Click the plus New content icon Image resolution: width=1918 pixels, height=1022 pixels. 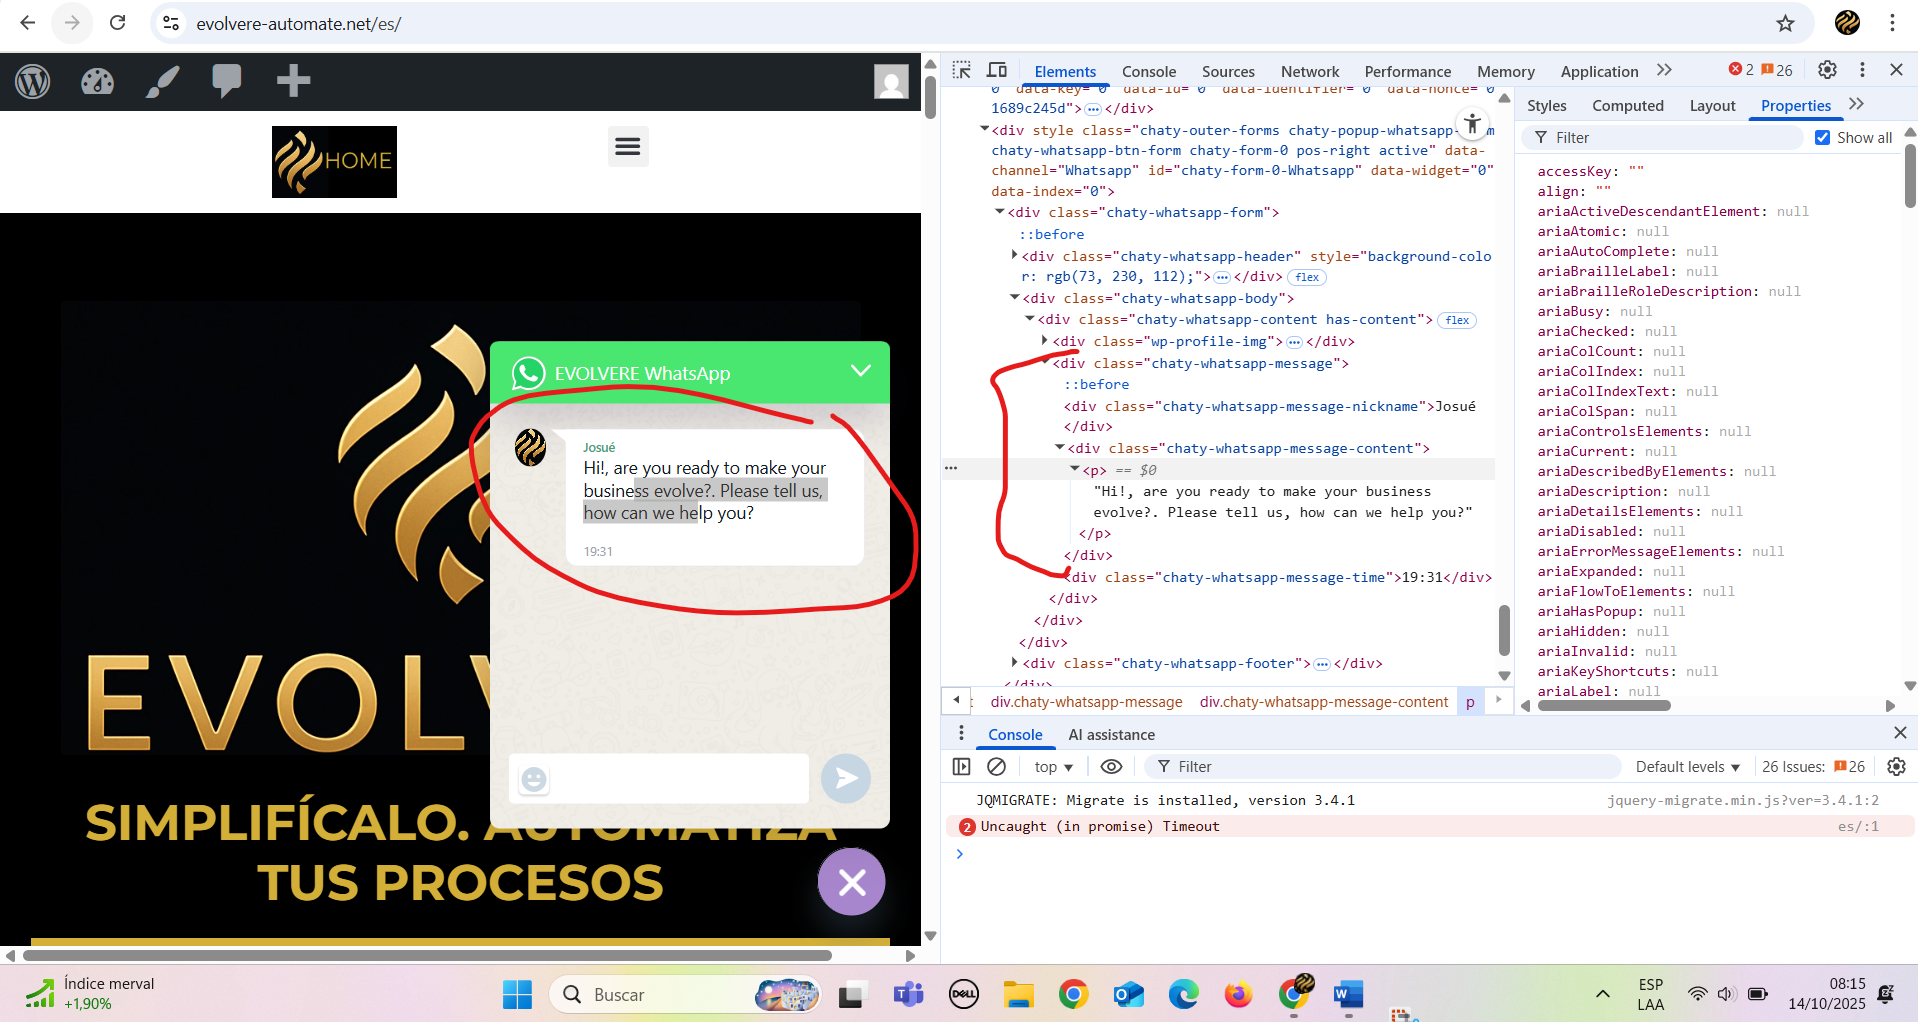point(293,80)
